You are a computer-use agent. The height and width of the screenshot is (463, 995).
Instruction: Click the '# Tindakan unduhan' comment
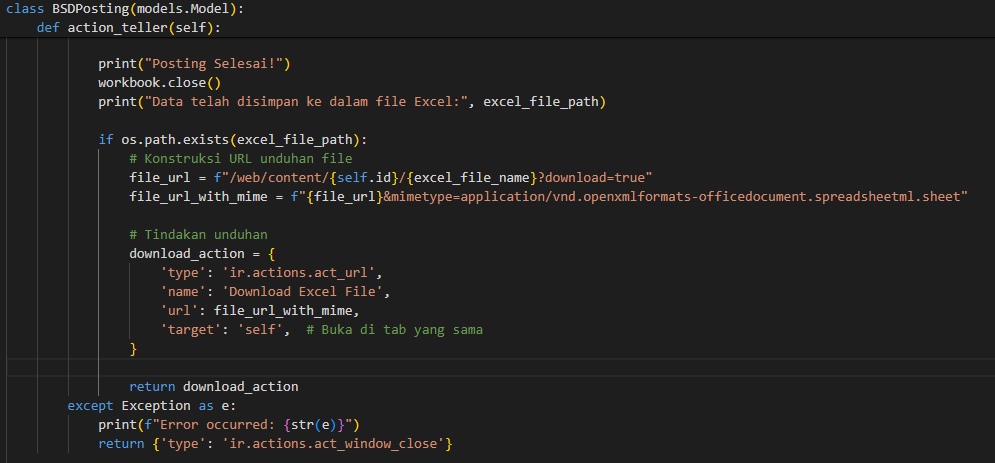coord(198,235)
